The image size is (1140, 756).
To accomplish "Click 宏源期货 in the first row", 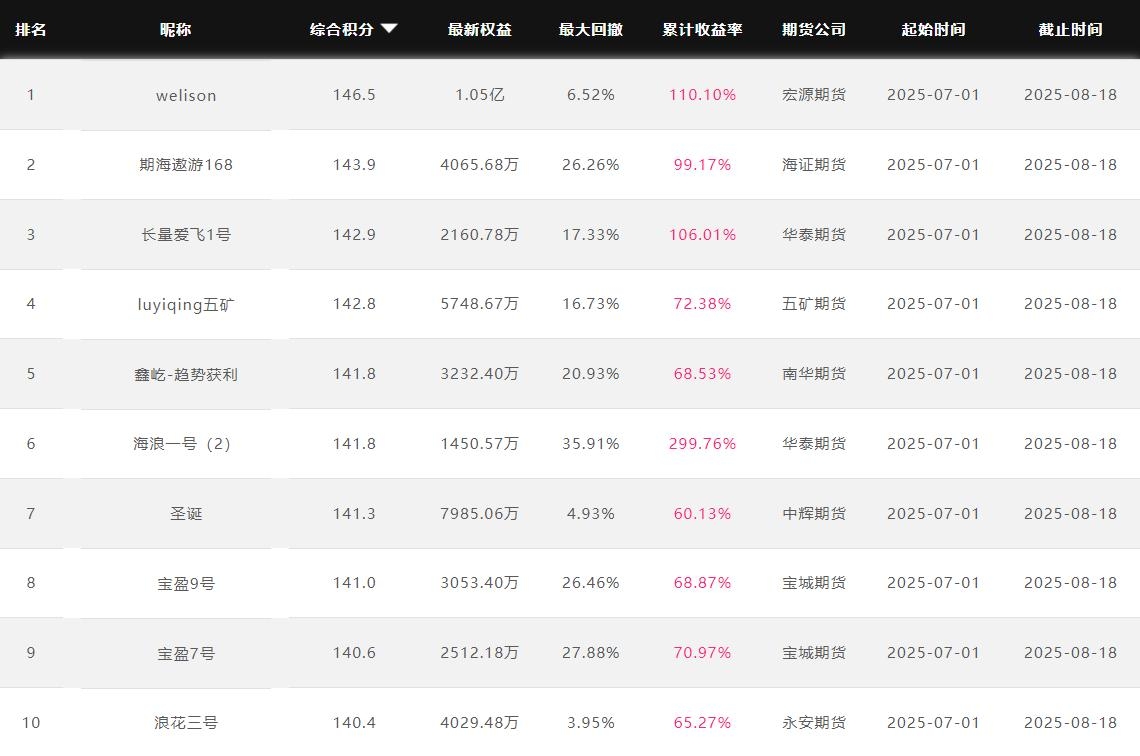I will 813,95.
